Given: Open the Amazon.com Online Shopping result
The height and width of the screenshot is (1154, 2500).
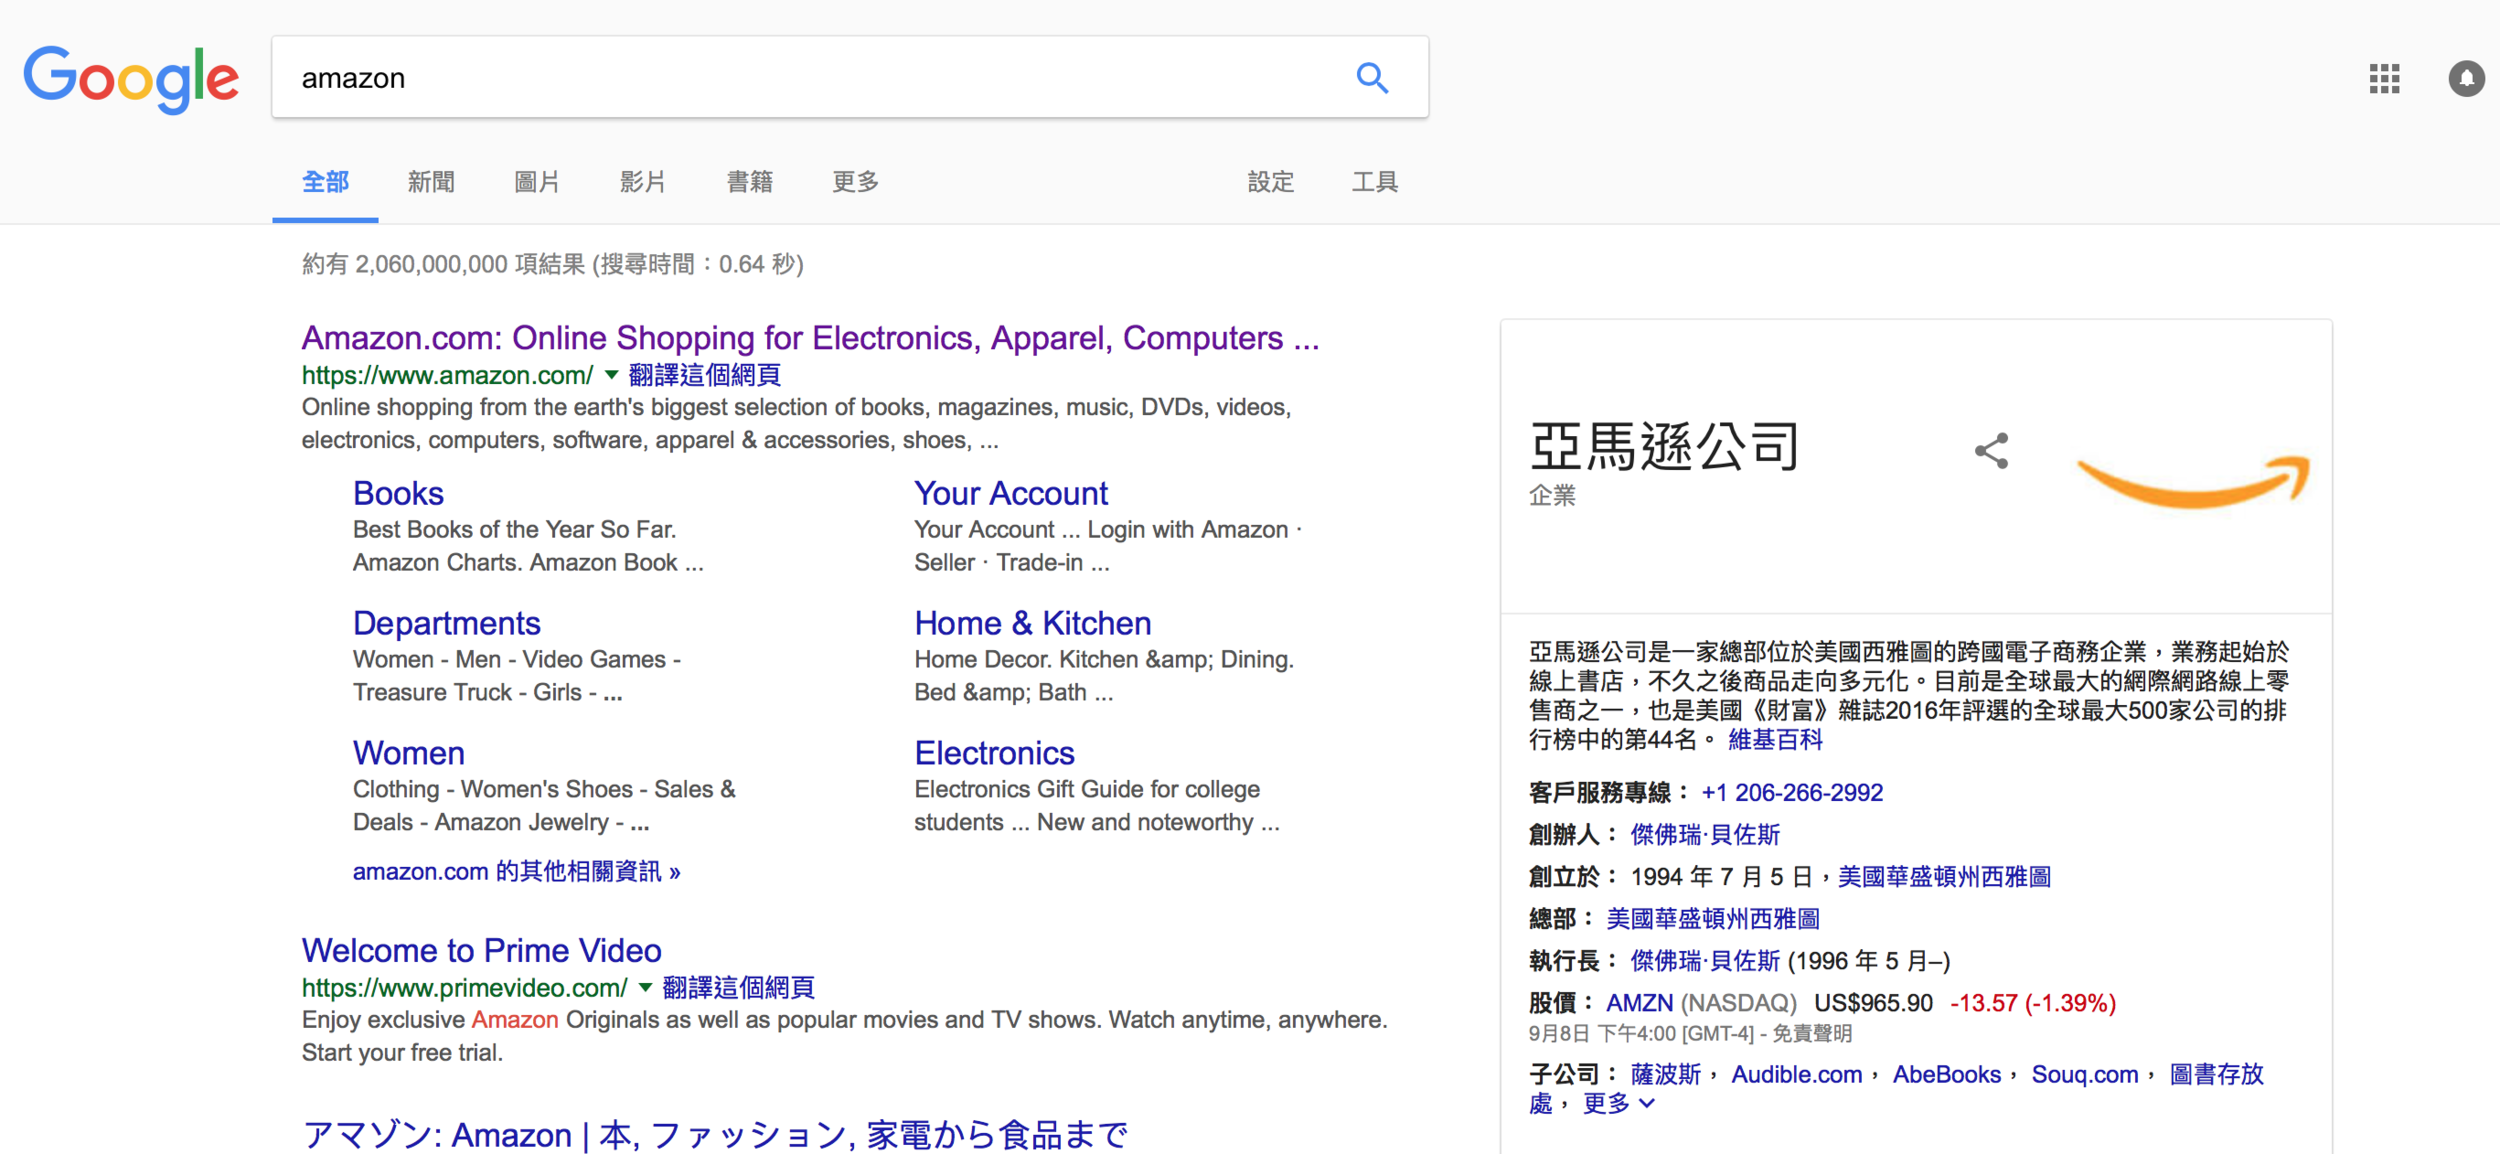Looking at the screenshot, I should point(810,338).
